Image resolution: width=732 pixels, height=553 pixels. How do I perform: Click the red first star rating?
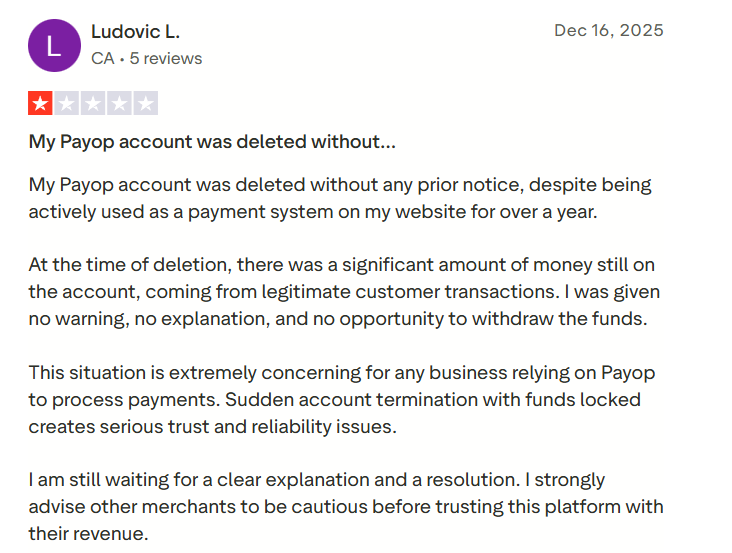[x=41, y=103]
